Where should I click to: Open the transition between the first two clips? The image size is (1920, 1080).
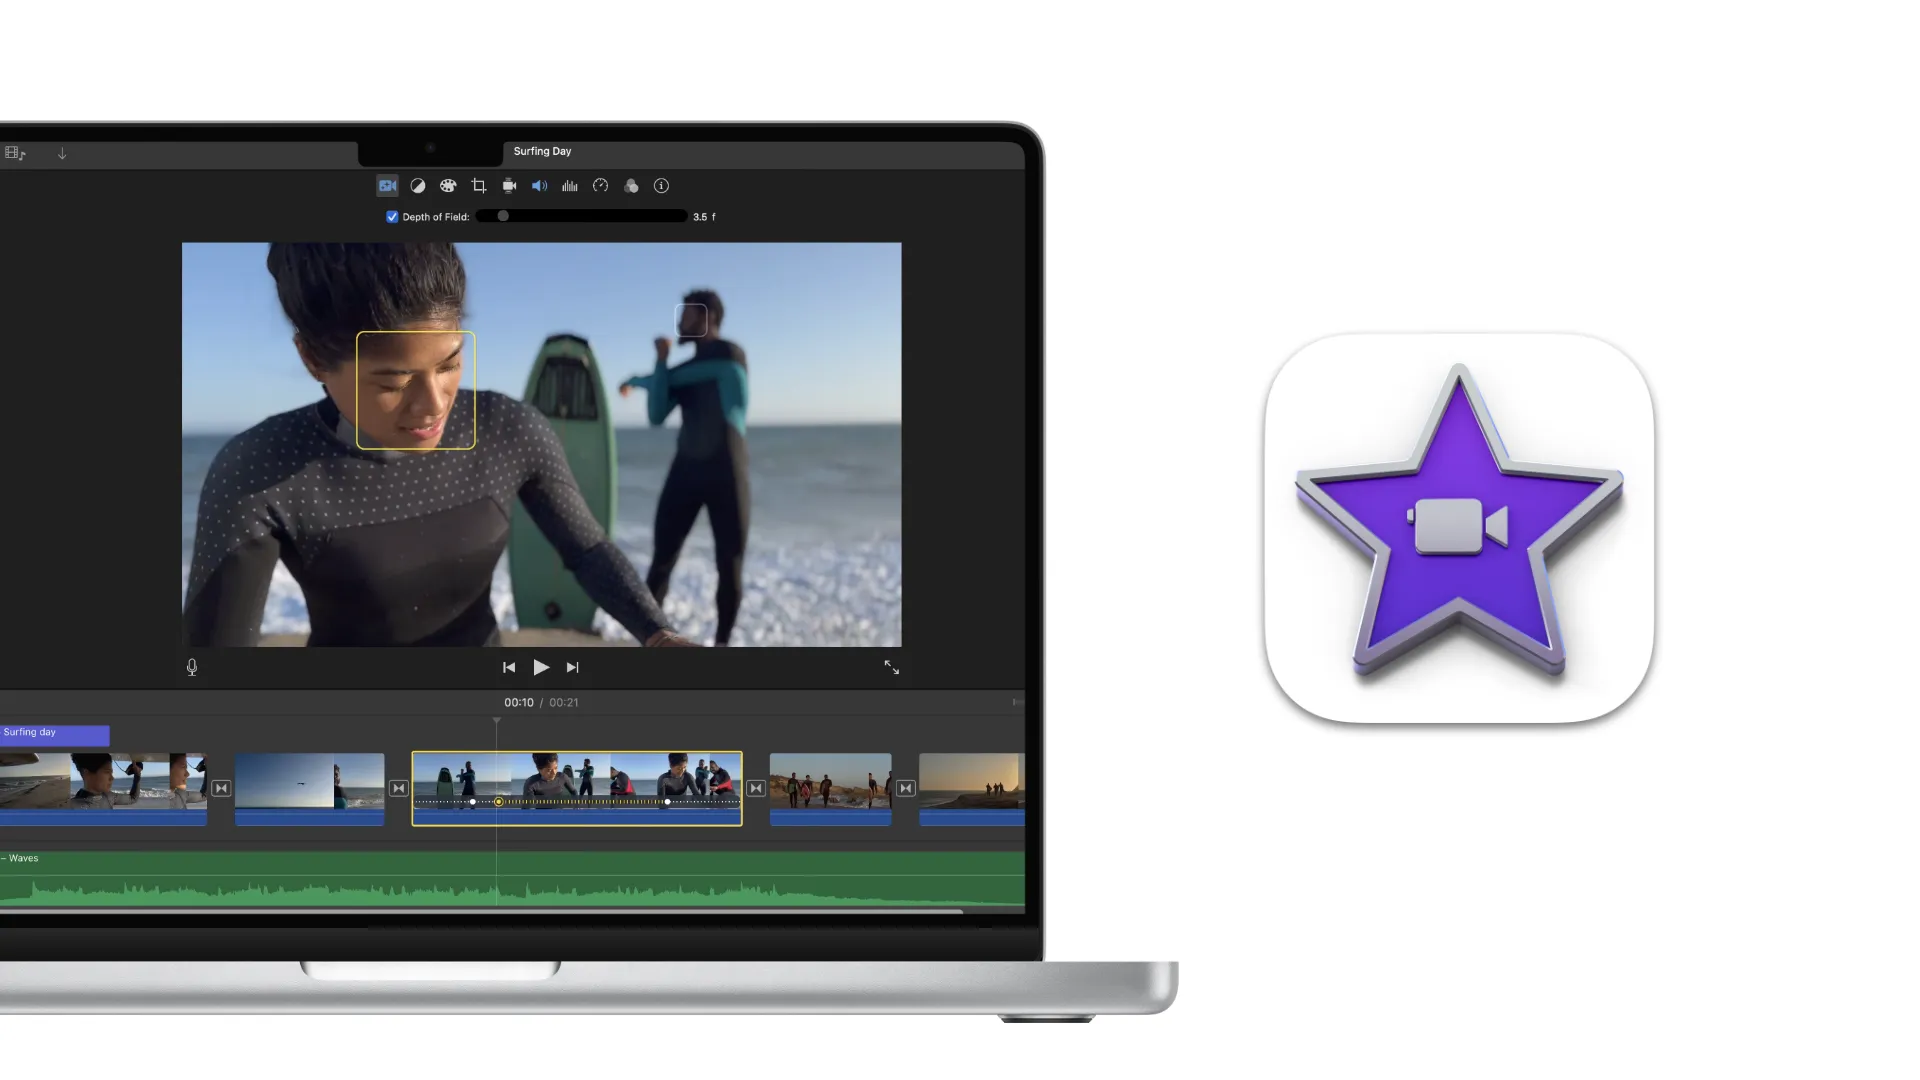[x=220, y=788]
